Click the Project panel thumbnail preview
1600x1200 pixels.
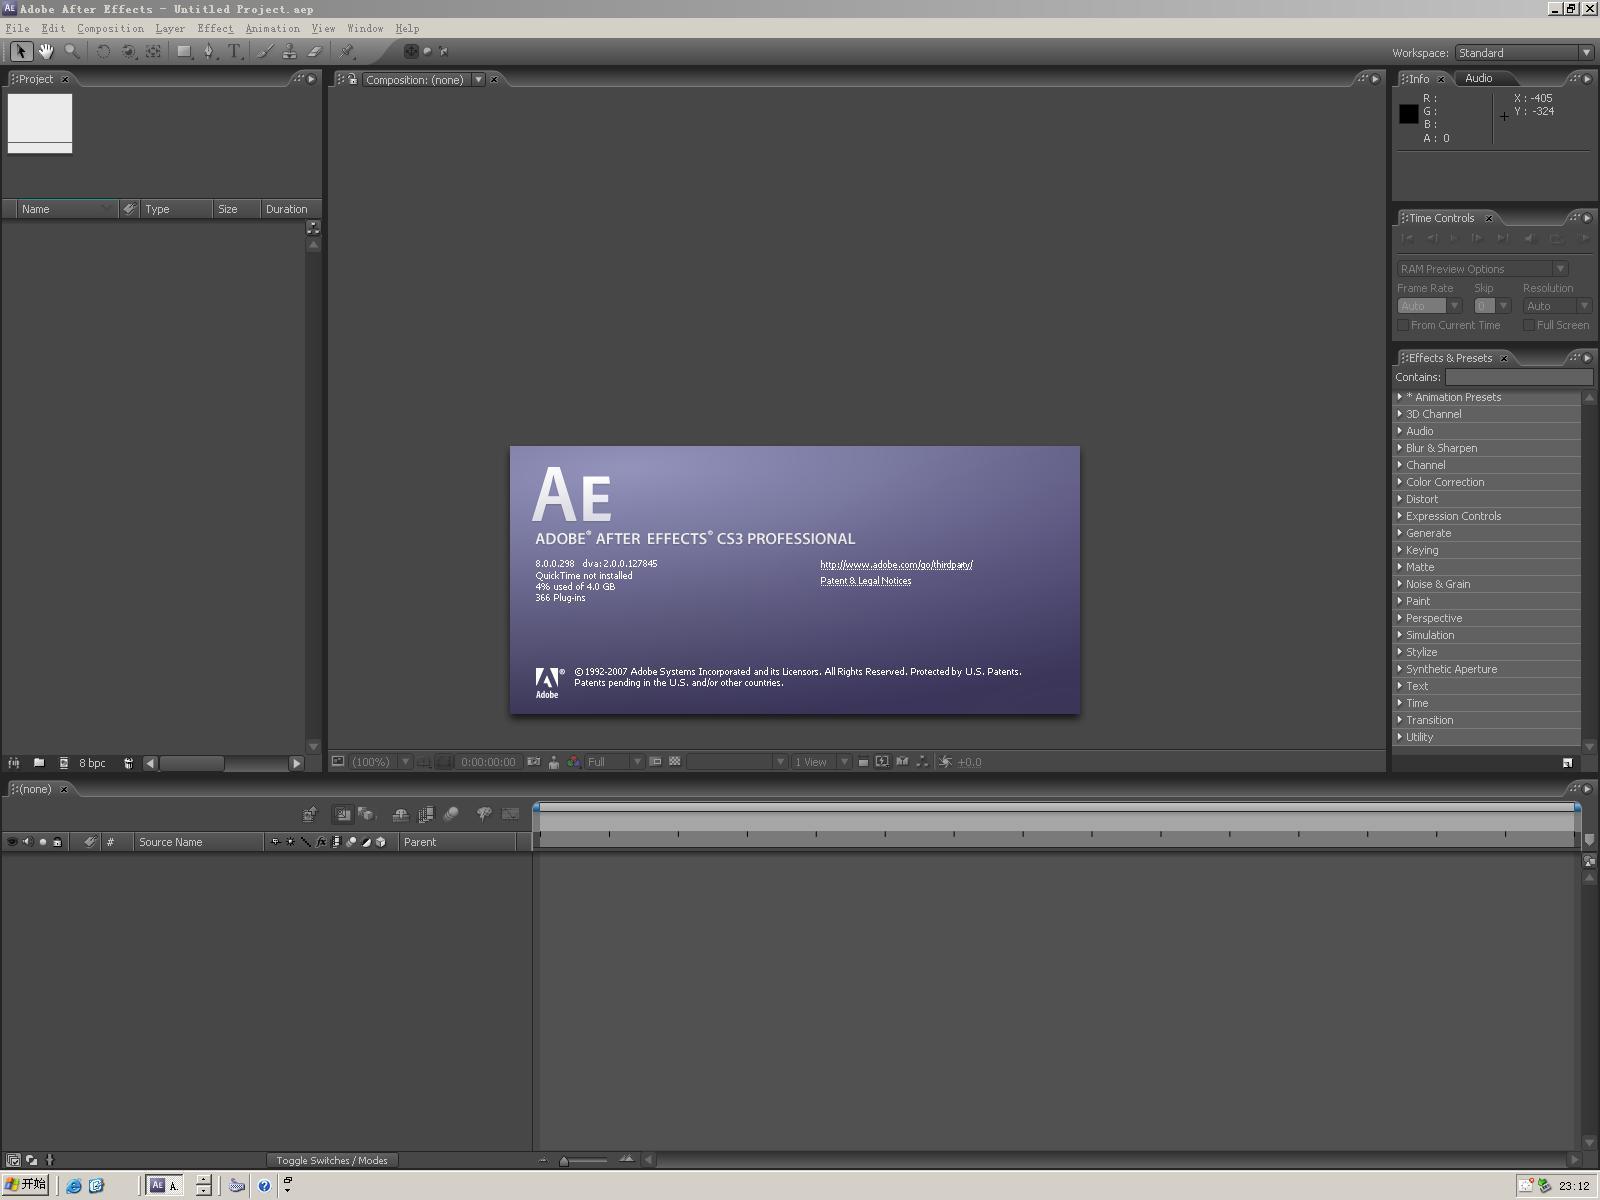click(x=40, y=124)
